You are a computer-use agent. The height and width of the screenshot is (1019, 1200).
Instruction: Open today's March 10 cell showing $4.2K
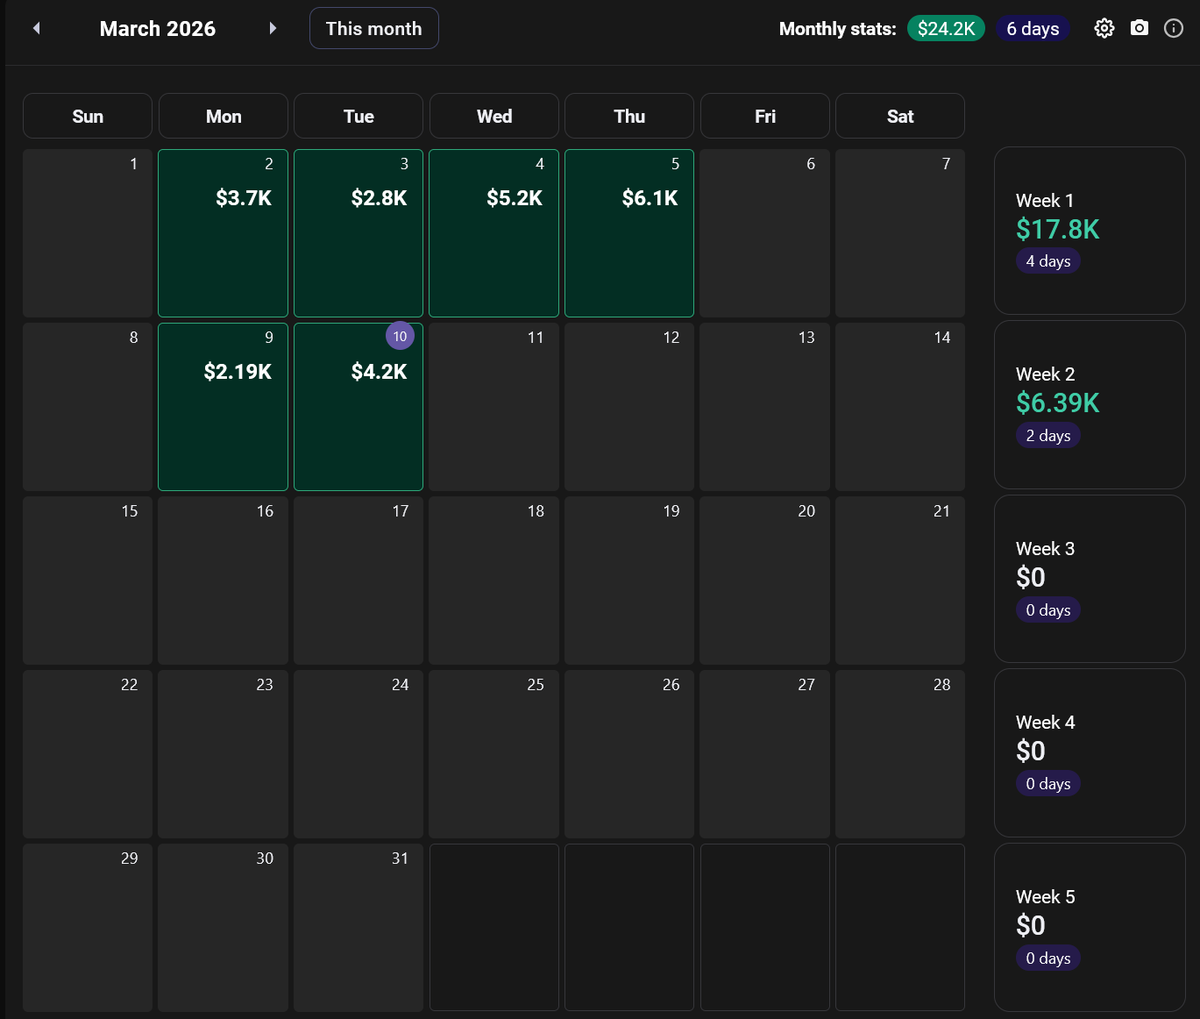click(359, 407)
